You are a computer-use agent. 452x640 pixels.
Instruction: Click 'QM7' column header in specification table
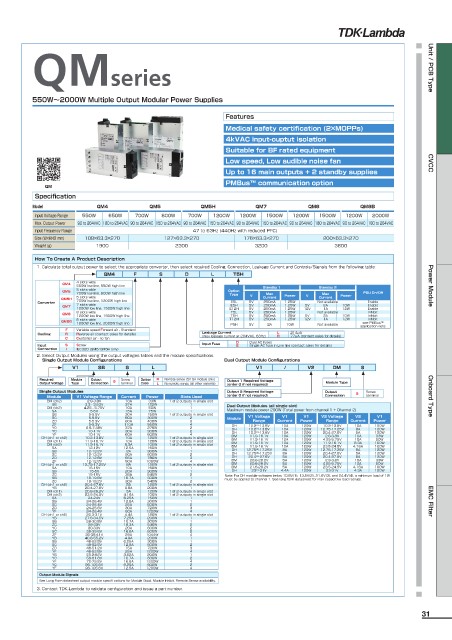(x=261, y=207)
